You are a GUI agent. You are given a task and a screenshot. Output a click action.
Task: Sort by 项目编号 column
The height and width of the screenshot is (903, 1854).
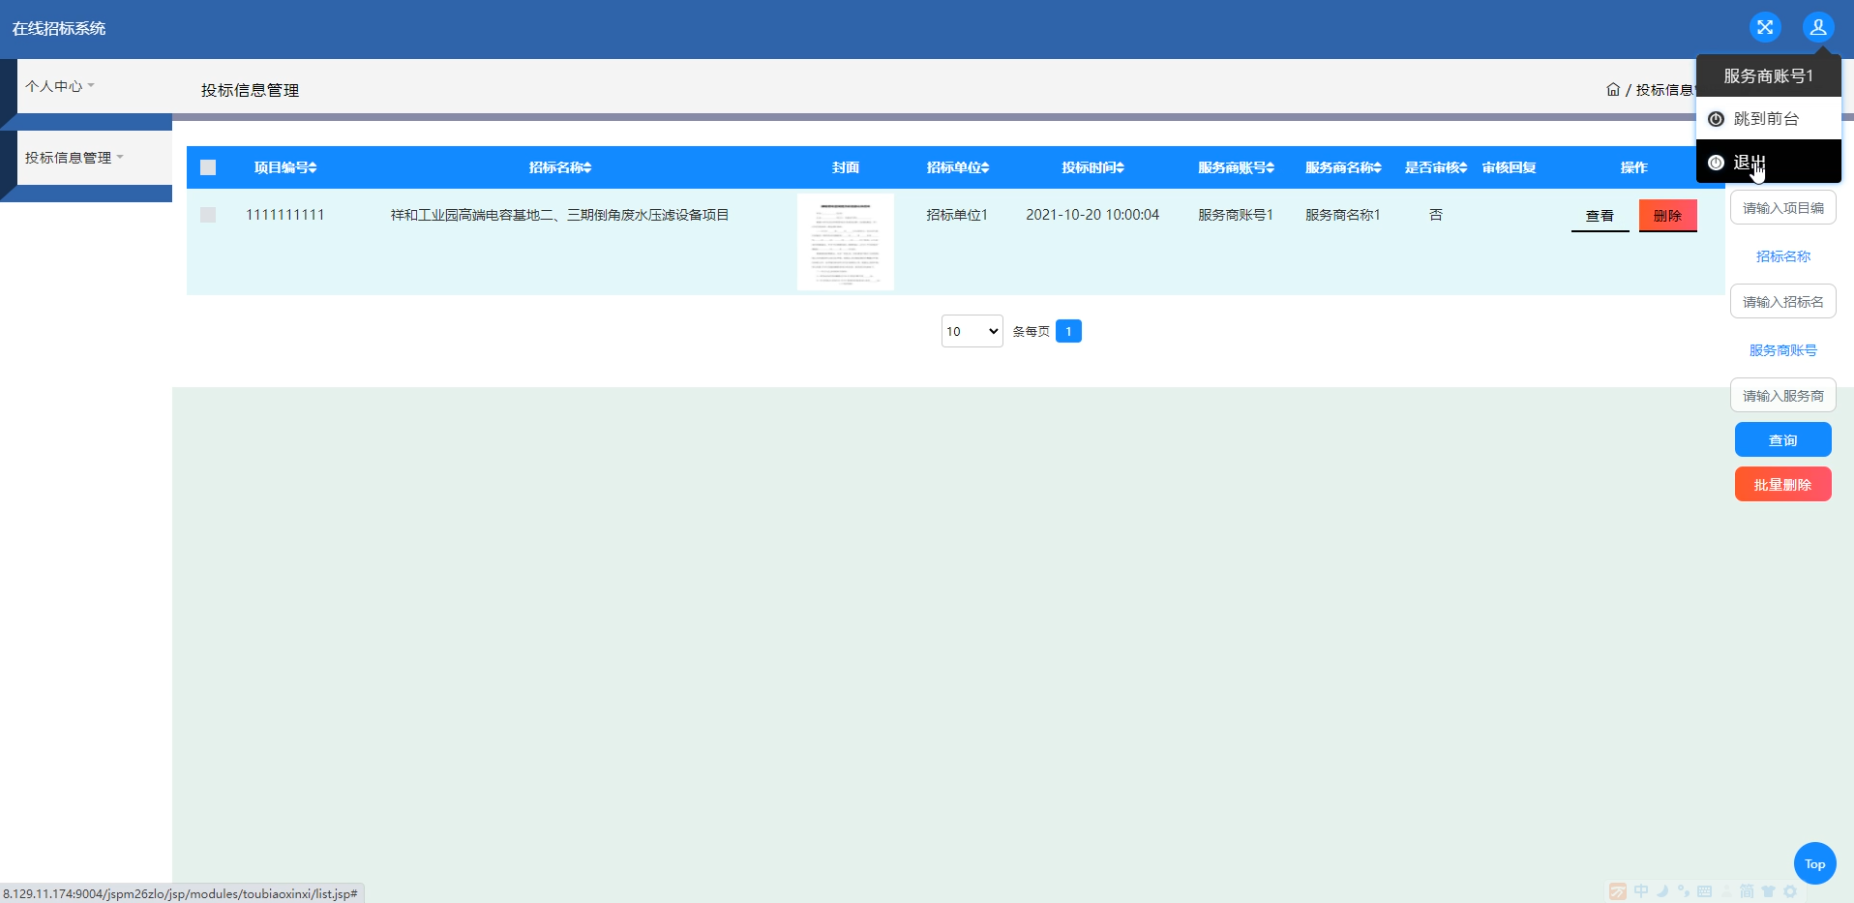click(x=285, y=167)
